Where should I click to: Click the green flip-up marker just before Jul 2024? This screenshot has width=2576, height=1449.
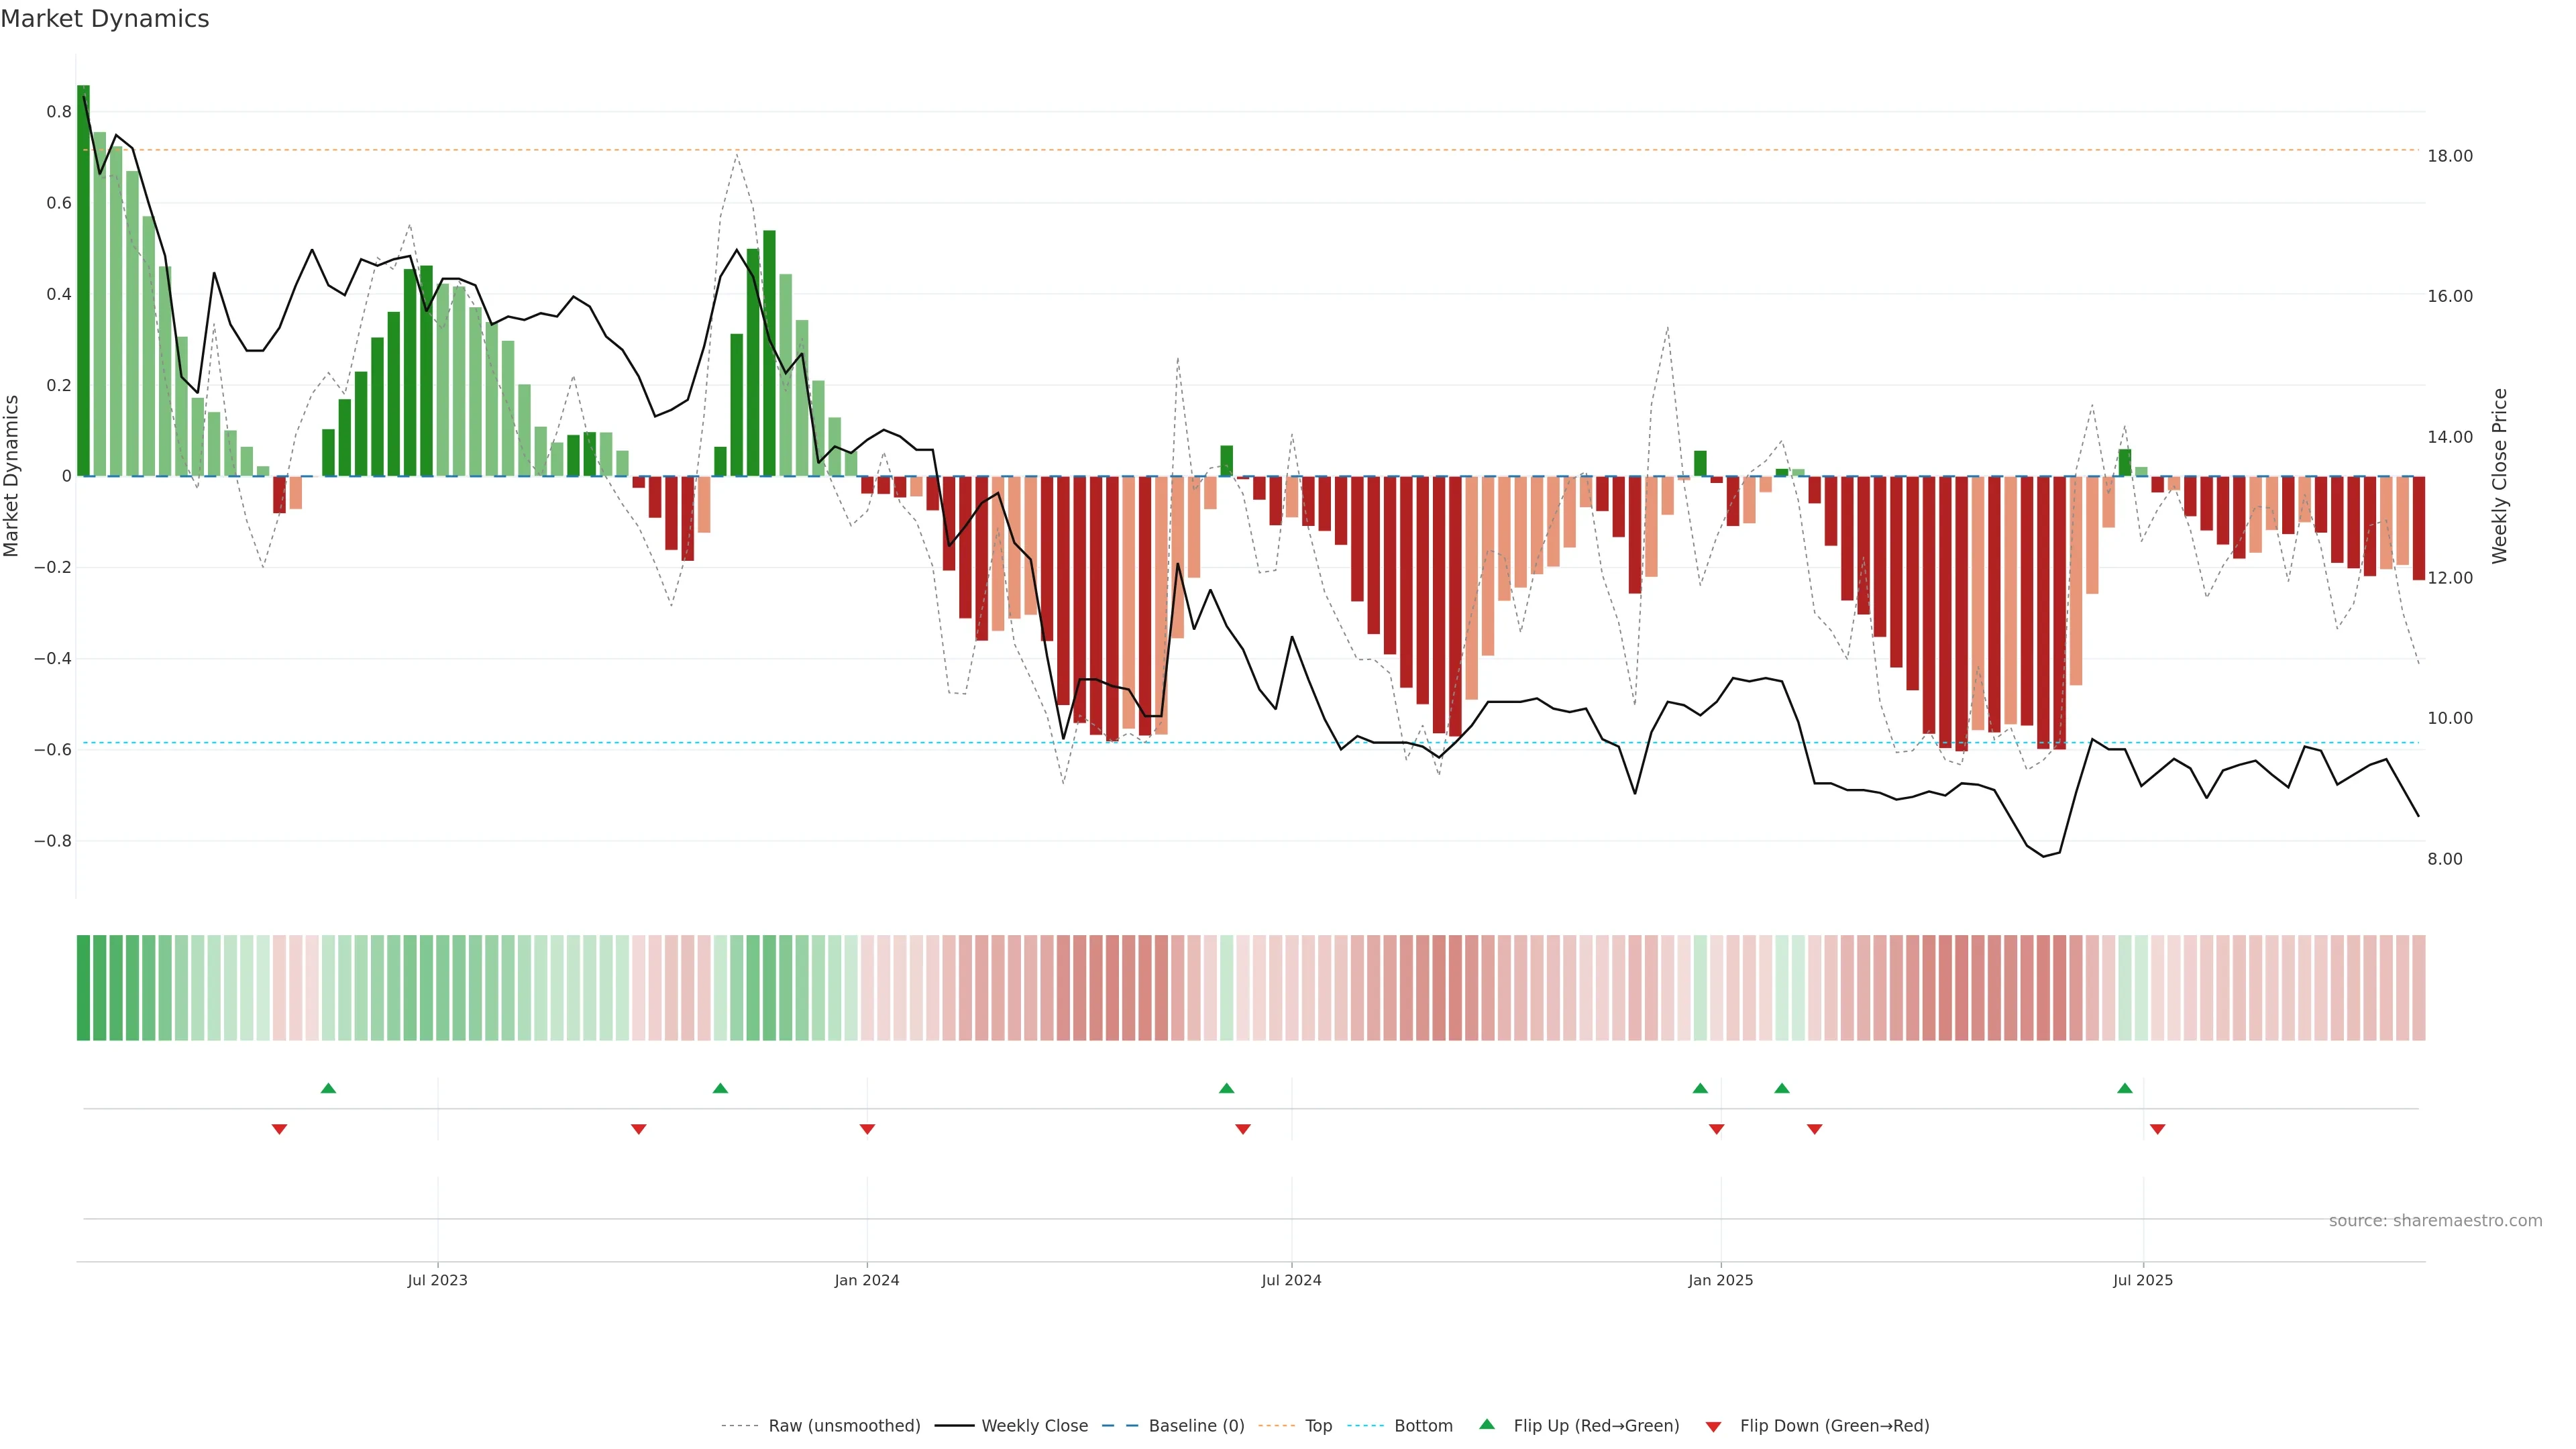coord(1226,1088)
